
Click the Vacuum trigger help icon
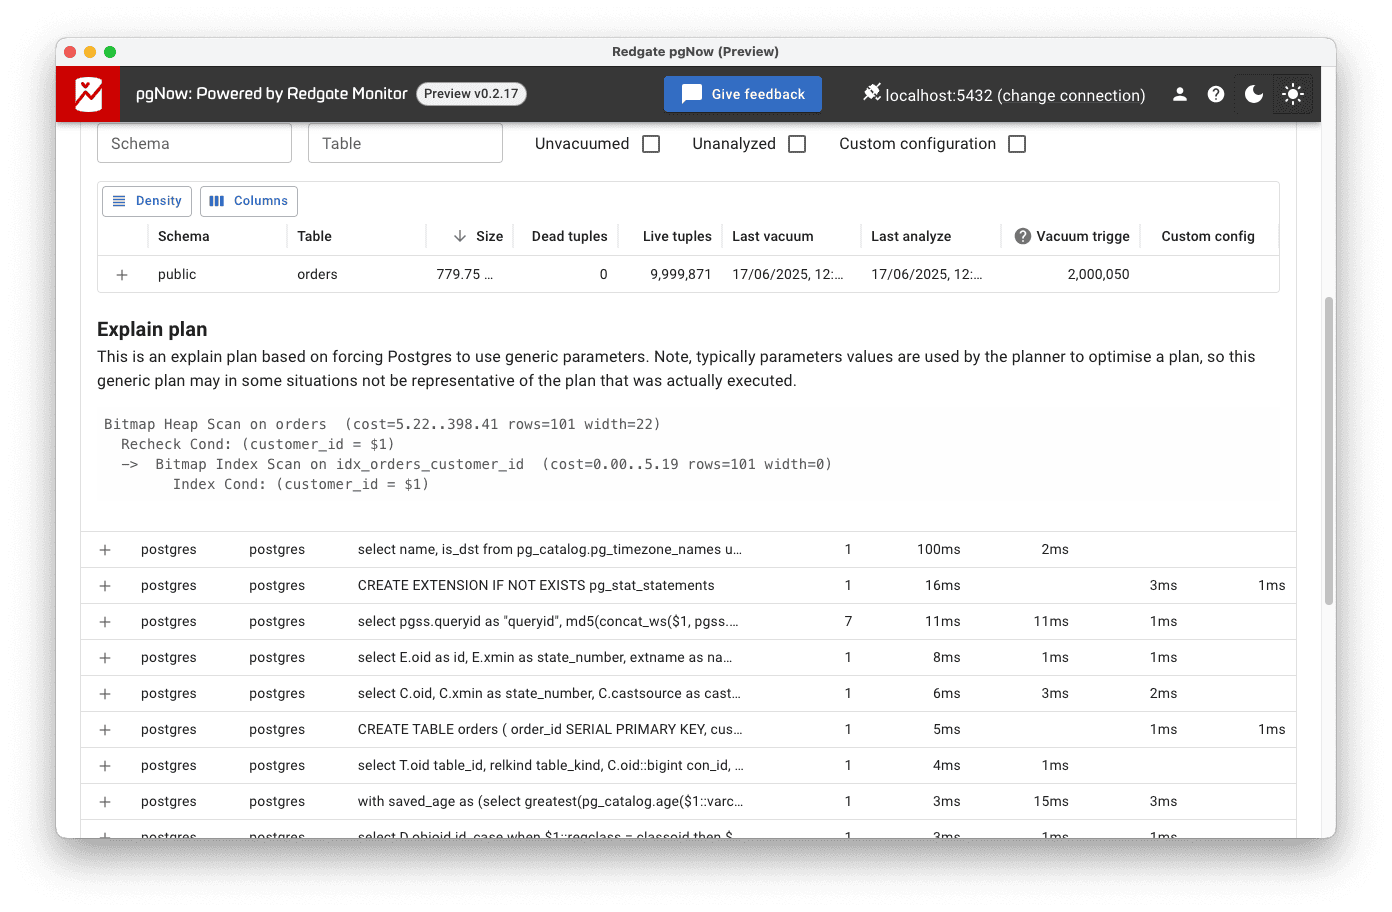point(1022,236)
